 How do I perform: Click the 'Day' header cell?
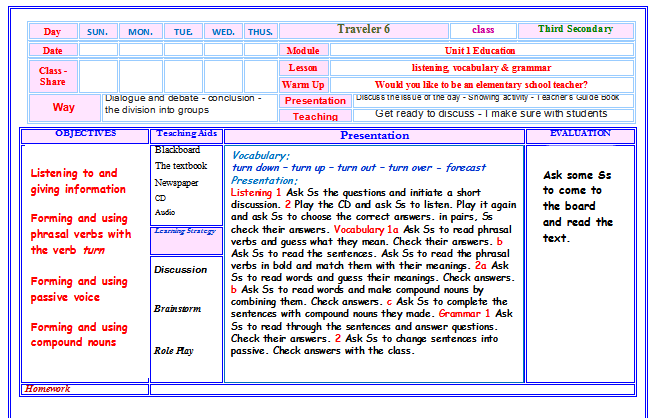pos(53,32)
